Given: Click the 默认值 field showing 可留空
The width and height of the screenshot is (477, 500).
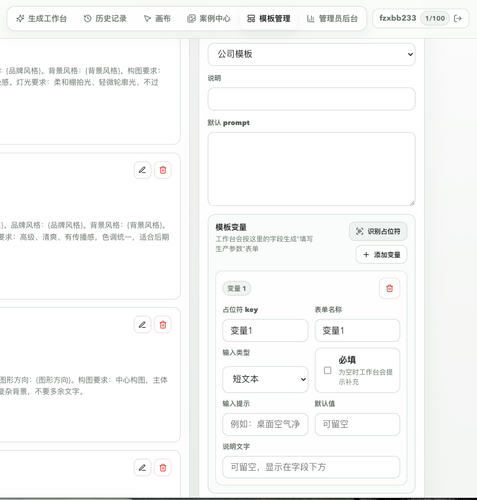Looking at the screenshot, I should click(x=357, y=424).
